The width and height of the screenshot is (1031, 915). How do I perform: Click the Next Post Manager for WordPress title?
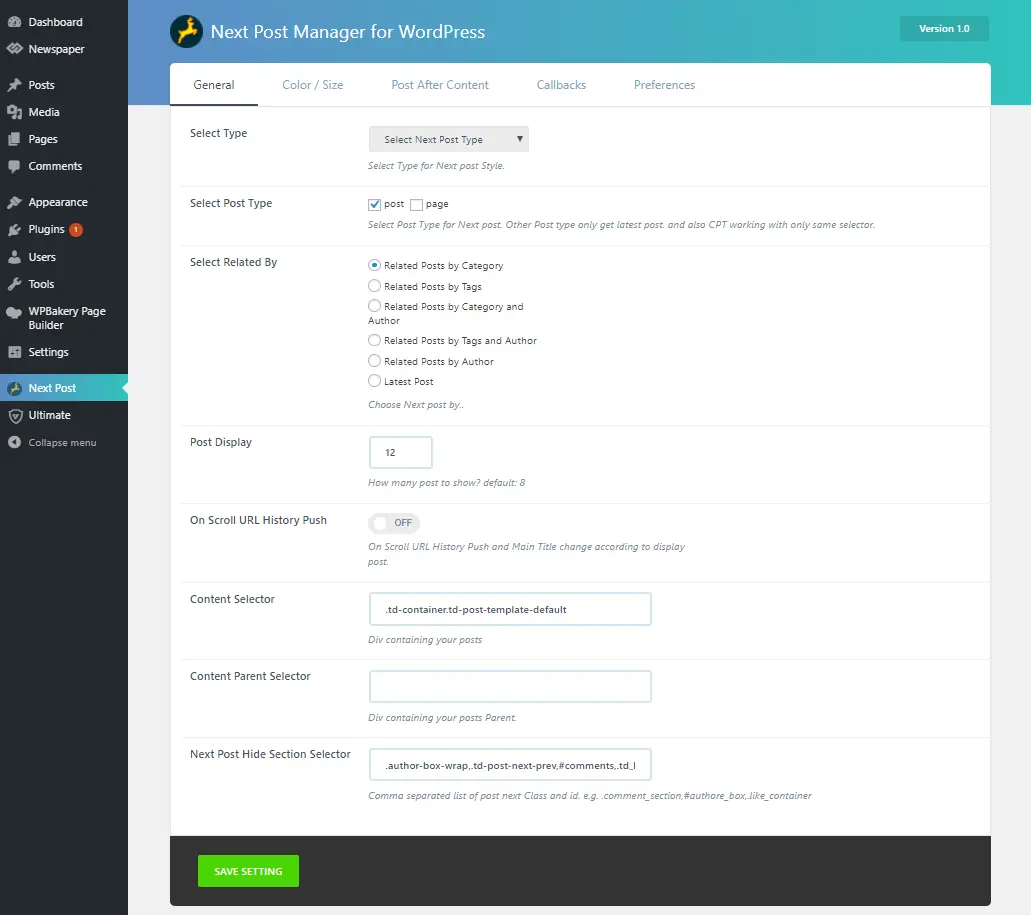click(x=348, y=32)
